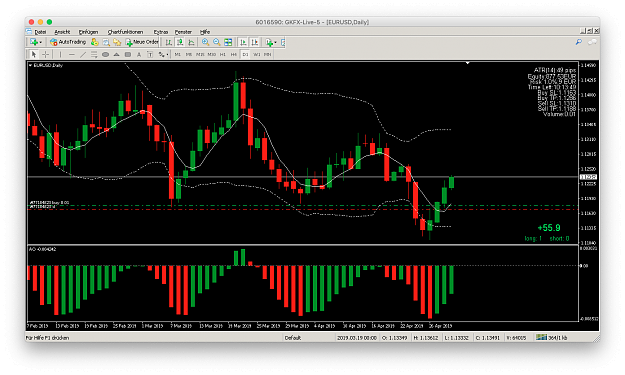625x375 pixels.
Task: Open the Chartfunktionen menu
Action: pyautogui.click(x=125, y=32)
